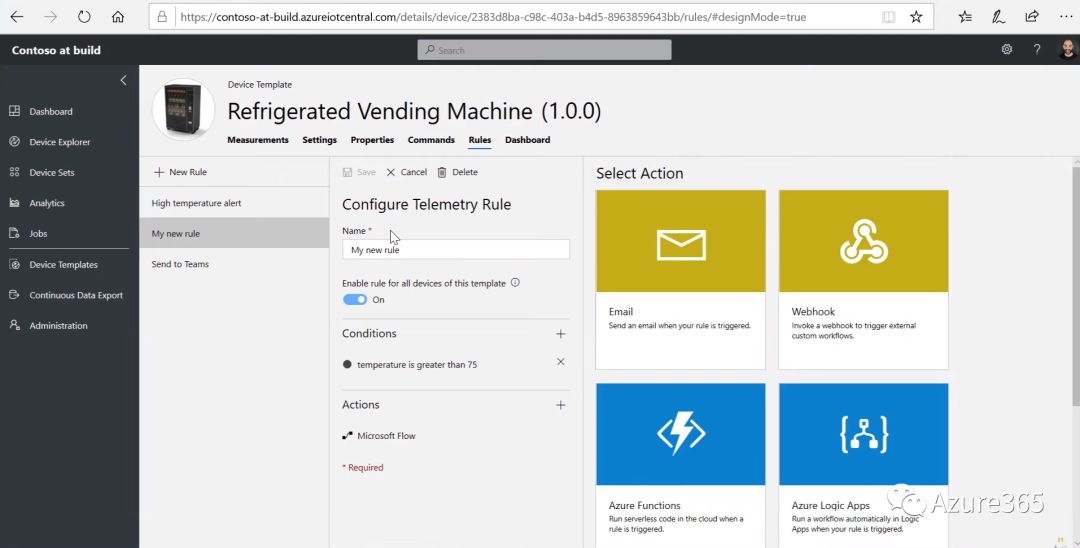The image size is (1080, 548).
Task: Add a new action with plus
Action: tap(560, 405)
